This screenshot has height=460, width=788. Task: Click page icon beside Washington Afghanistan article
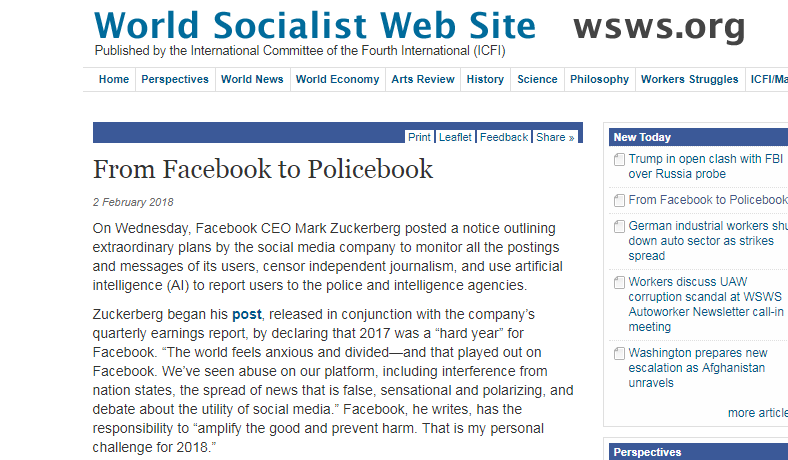click(x=619, y=353)
